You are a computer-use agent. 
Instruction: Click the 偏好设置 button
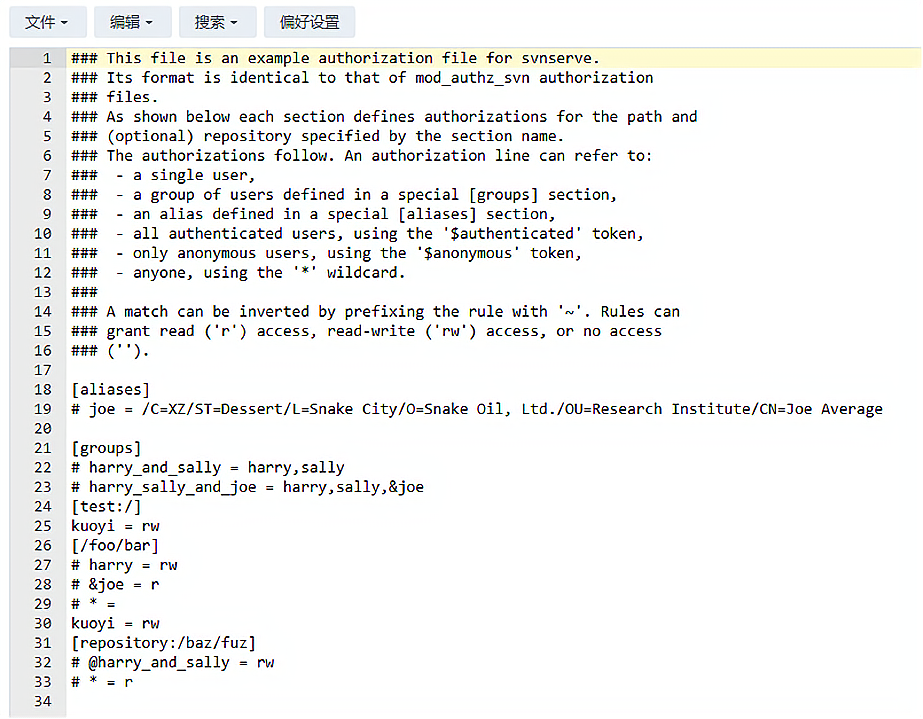tap(310, 22)
